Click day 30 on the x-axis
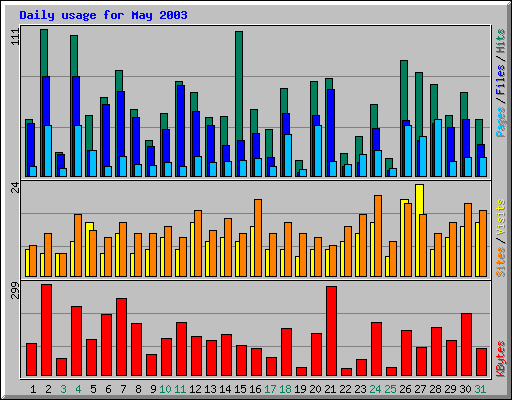Screen dimensions: 512x400 (465, 389)
